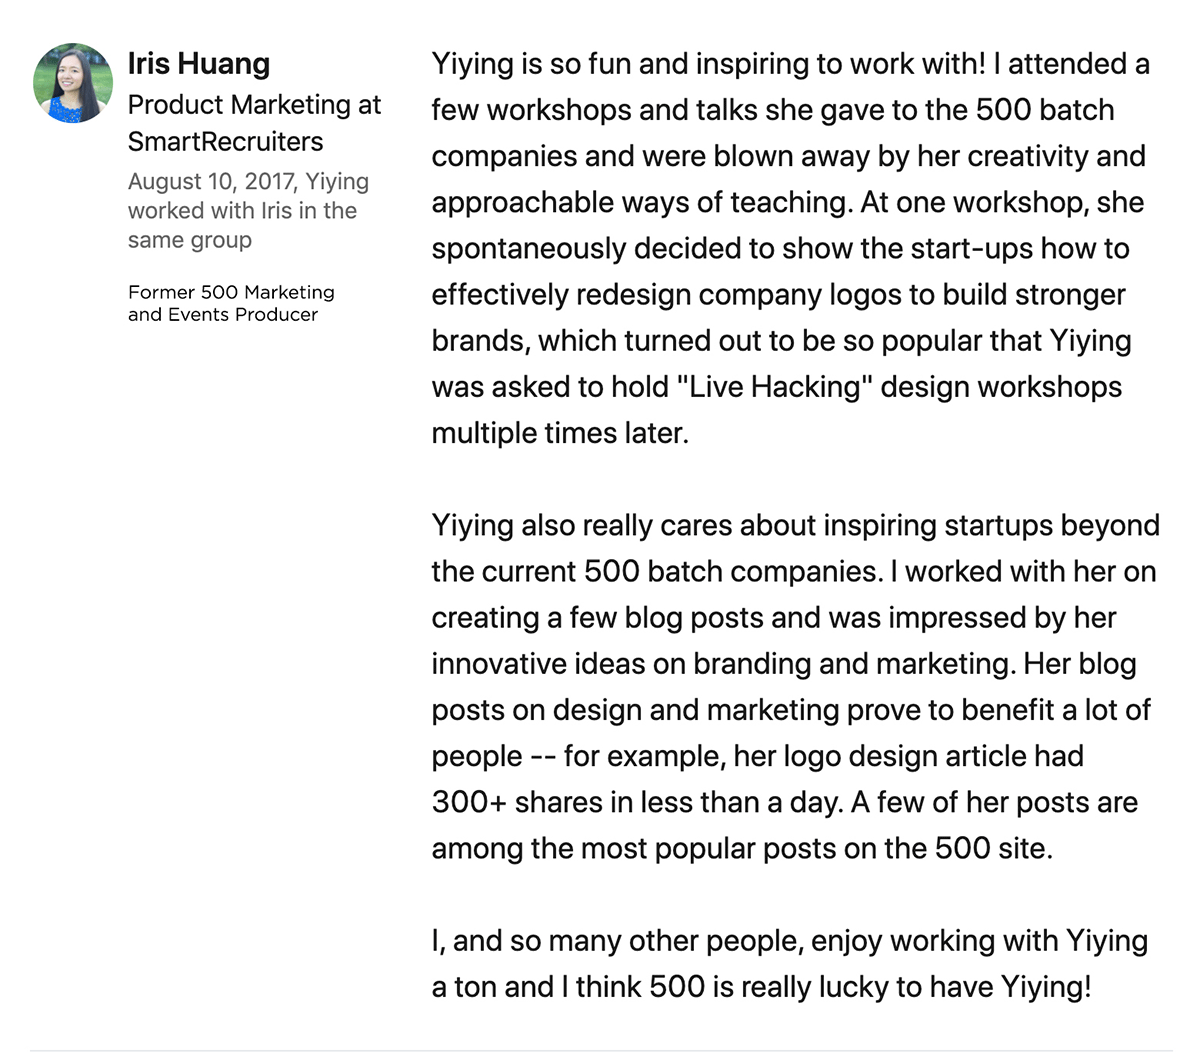Click the 'August 10, 2017' date text

coord(211,182)
